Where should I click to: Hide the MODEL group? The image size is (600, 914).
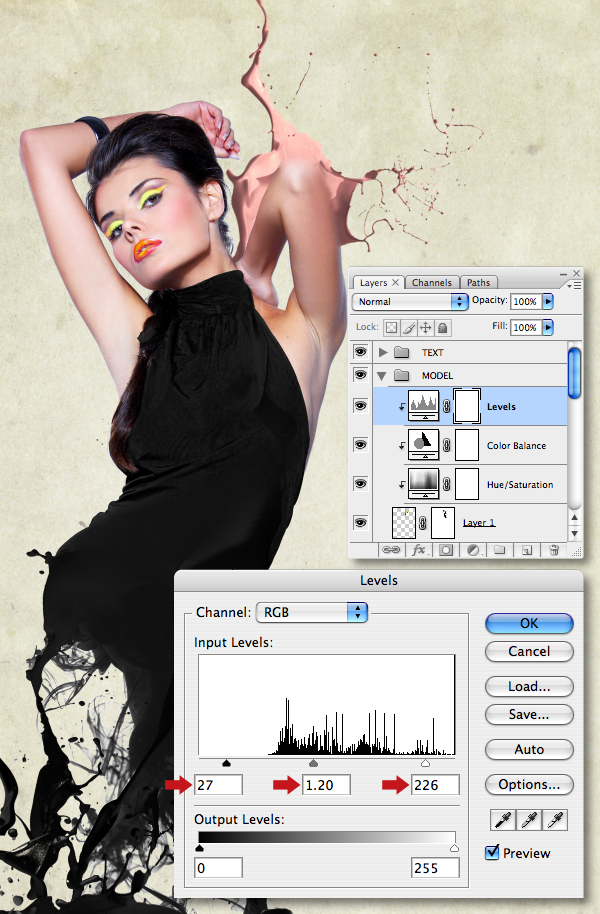[x=361, y=374]
